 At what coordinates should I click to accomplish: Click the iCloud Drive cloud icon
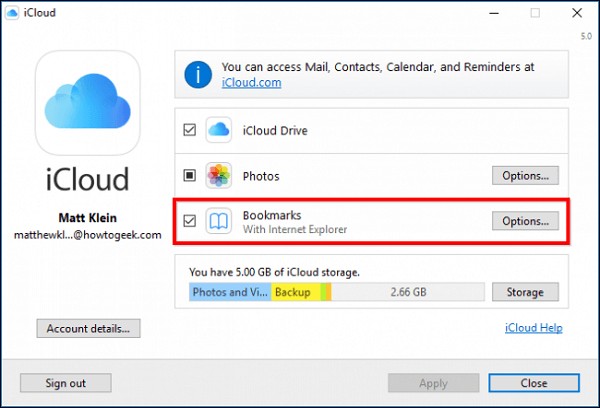pyautogui.click(x=219, y=130)
